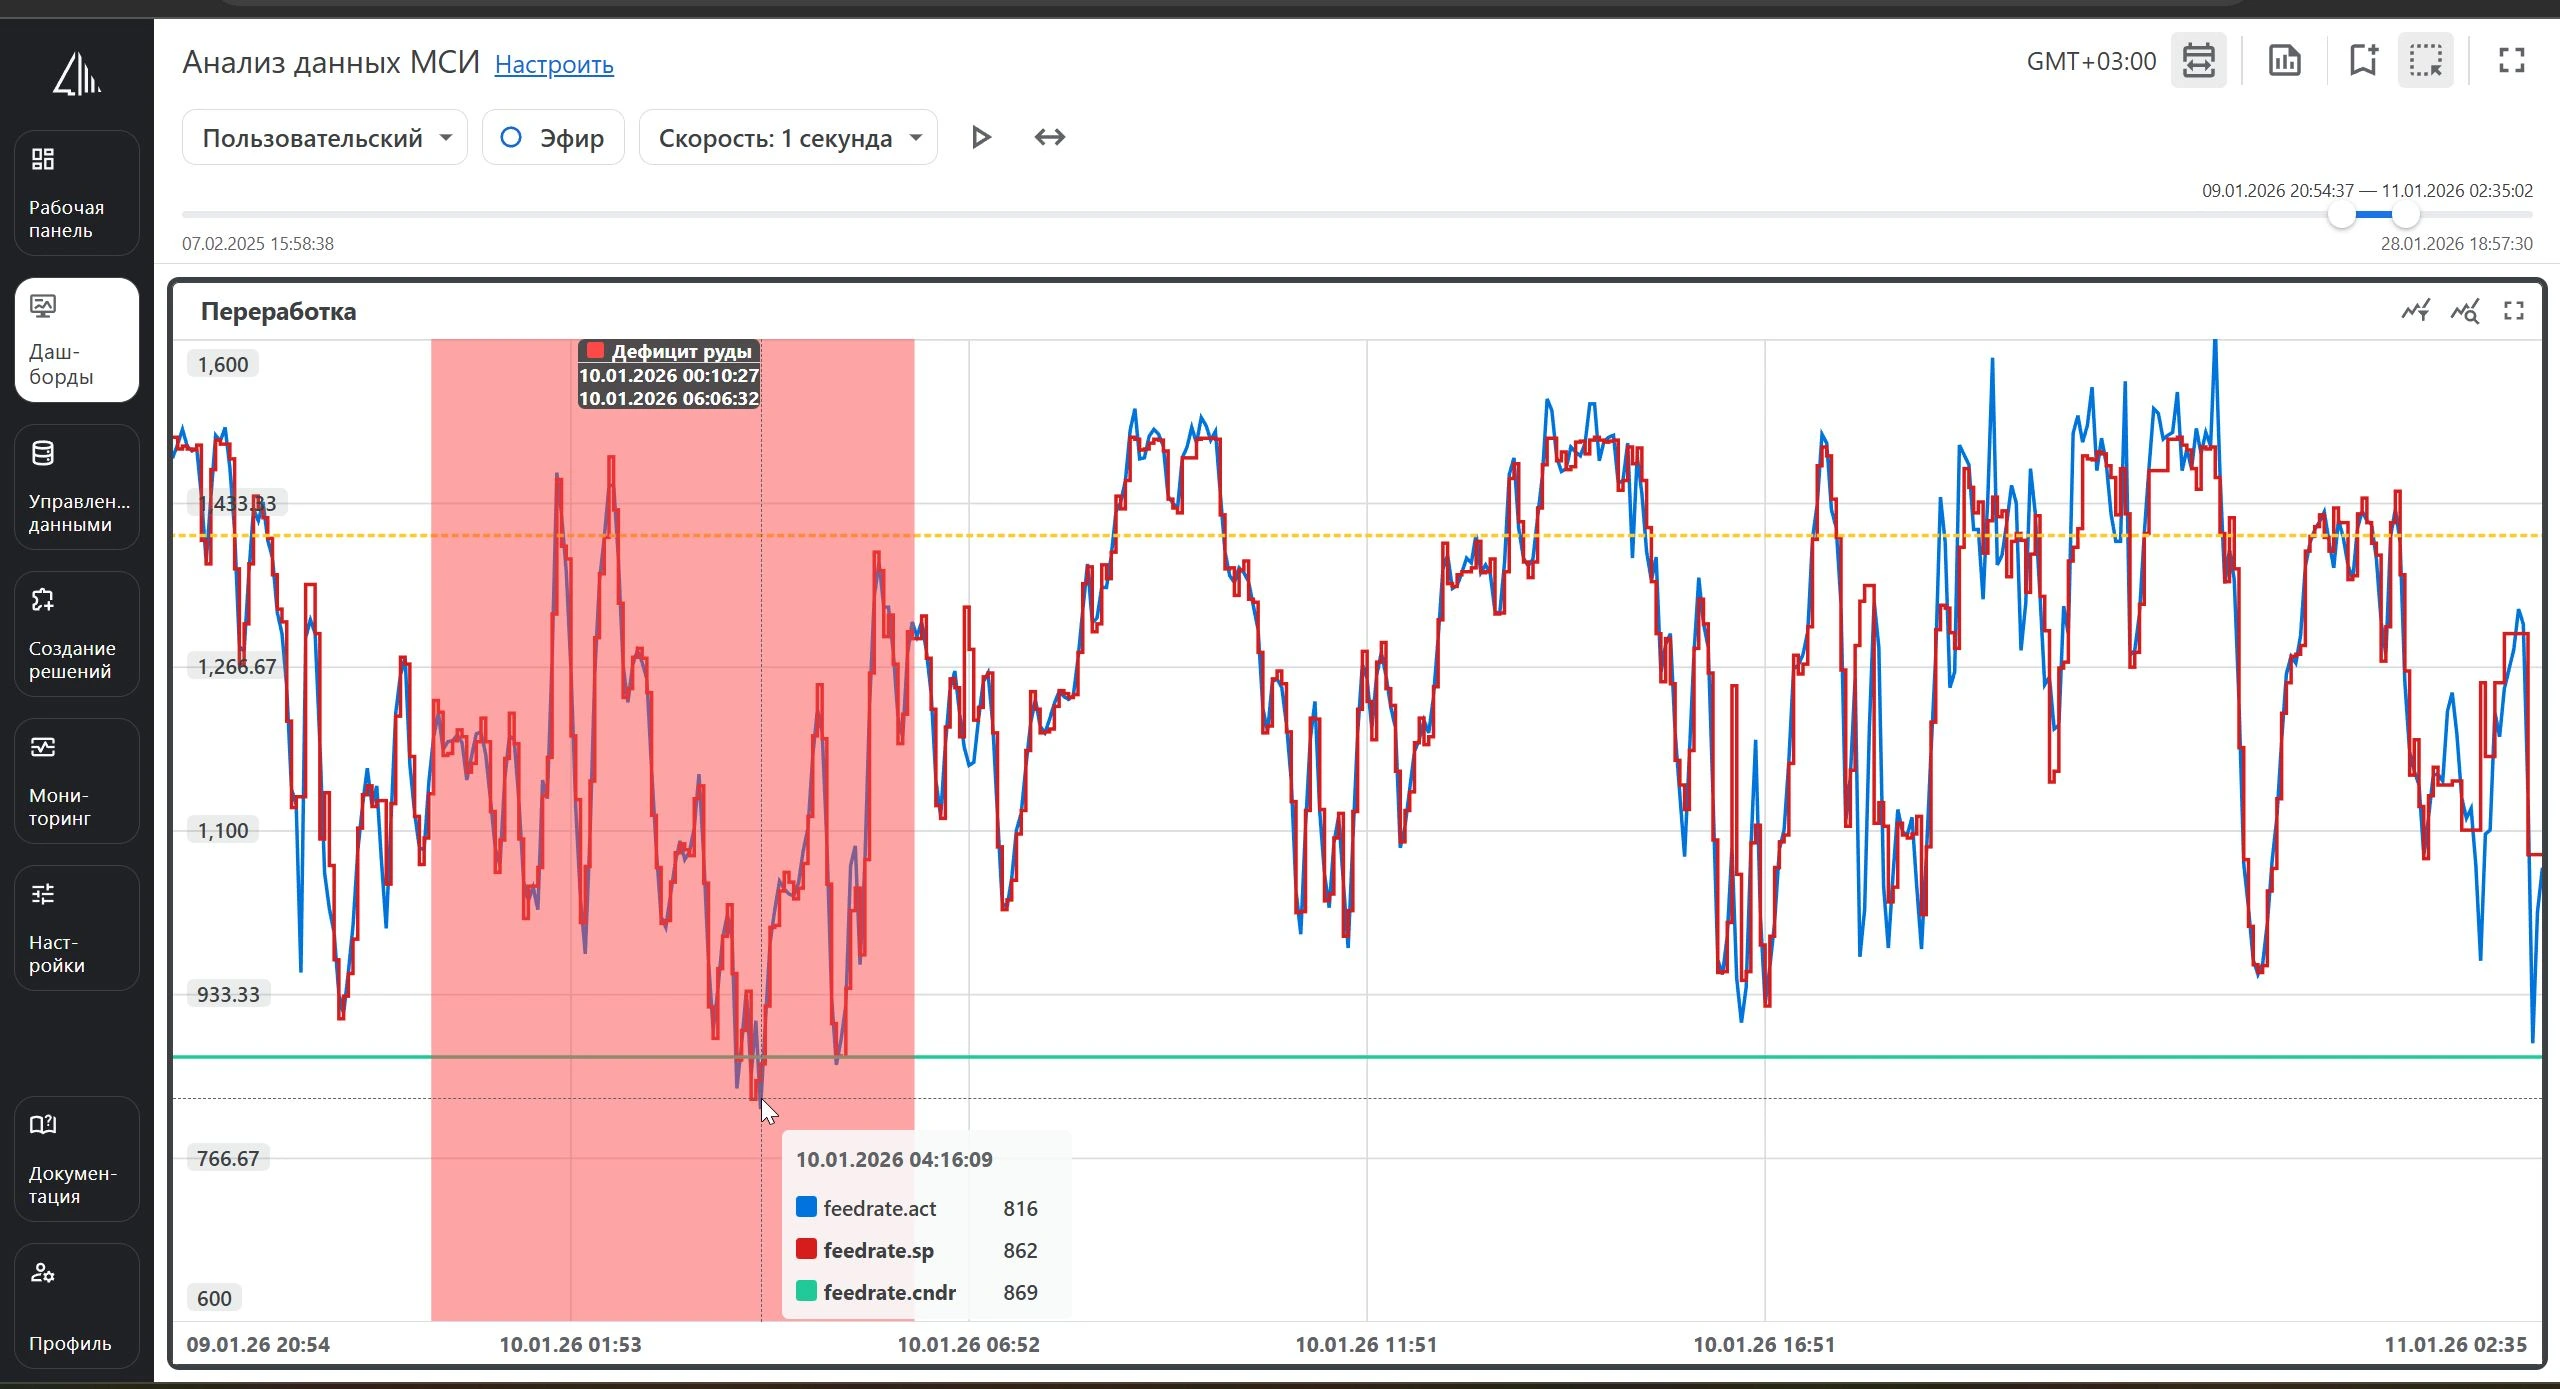Expand the Переработка chart panel
Image resolution: width=2560 pixels, height=1389 pixels.
[2514, 311]
